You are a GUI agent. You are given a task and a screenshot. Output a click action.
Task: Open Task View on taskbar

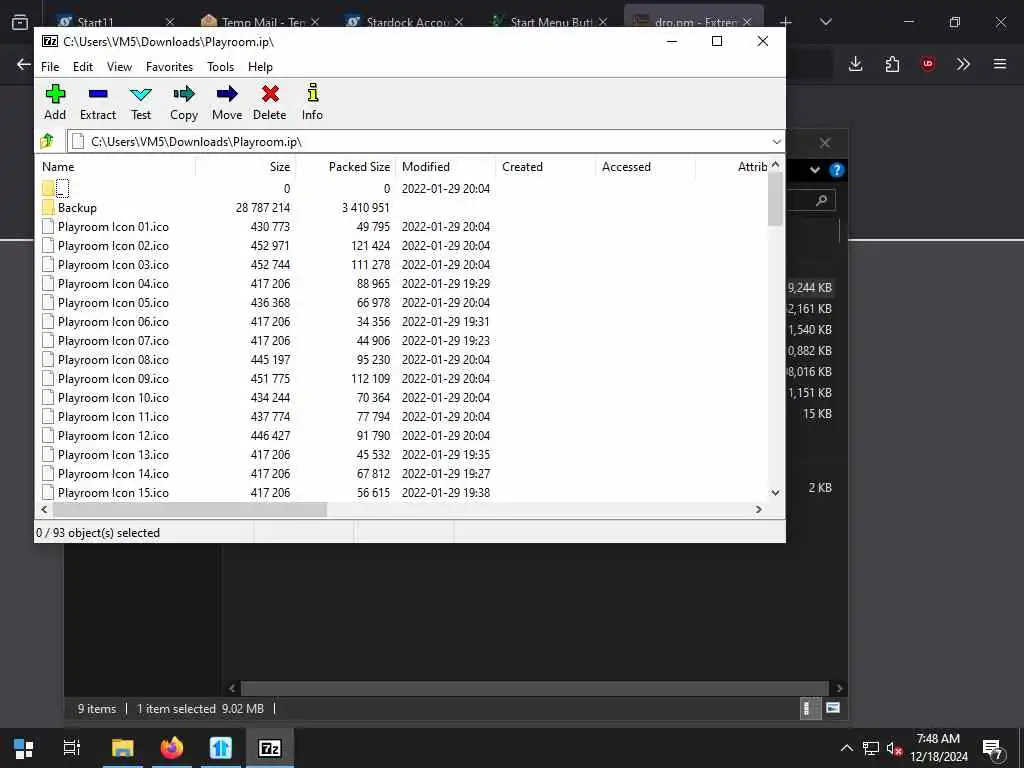coord(71,748)
